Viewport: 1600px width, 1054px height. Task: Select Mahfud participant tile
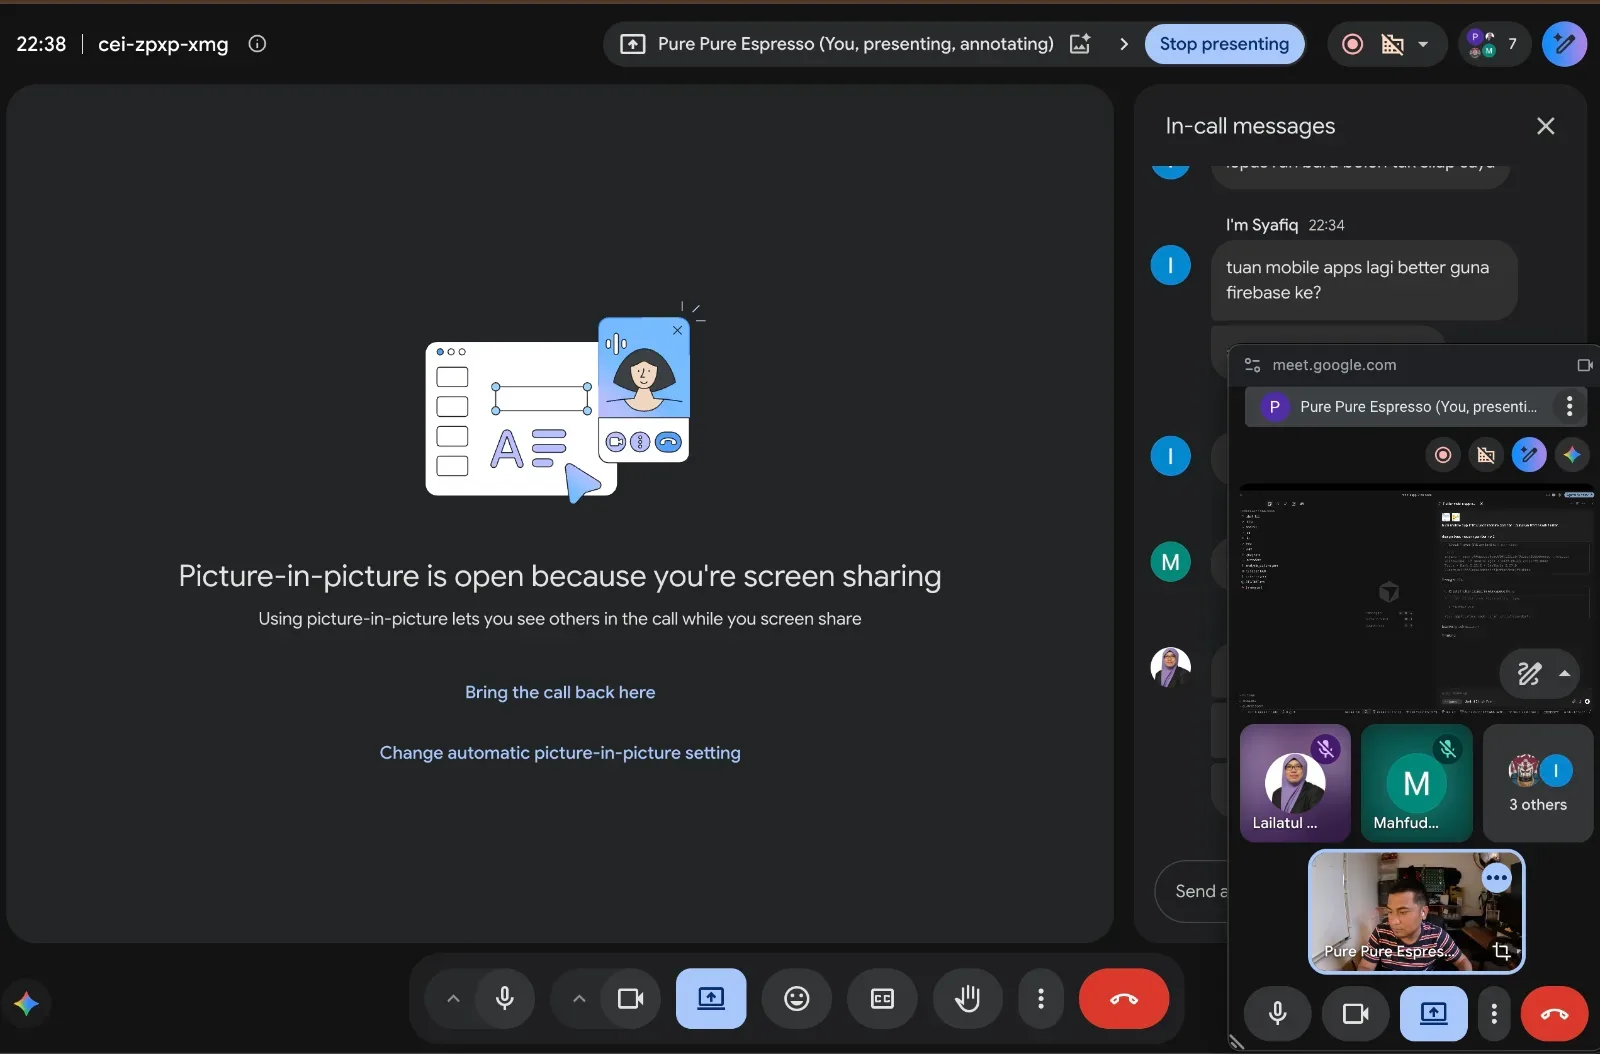(1416, 783)
